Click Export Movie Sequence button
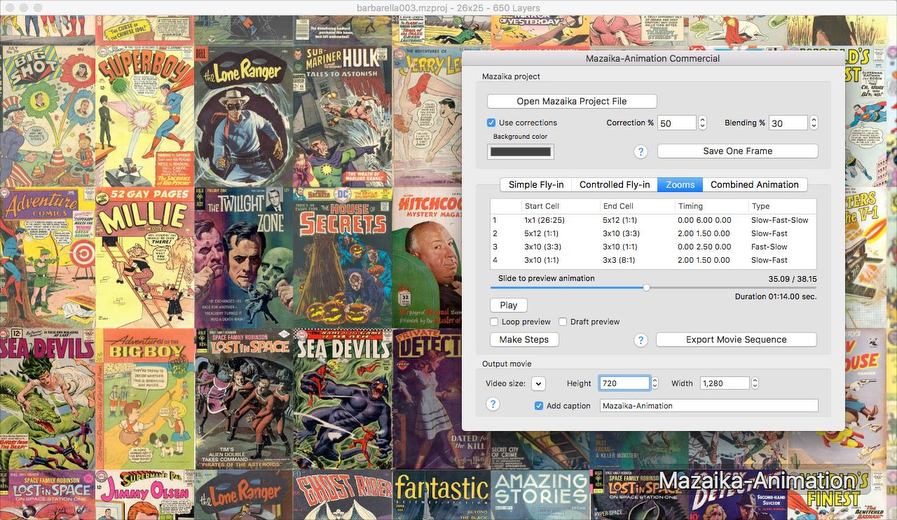Screen dimensions: 897x520 coord(736,339)
